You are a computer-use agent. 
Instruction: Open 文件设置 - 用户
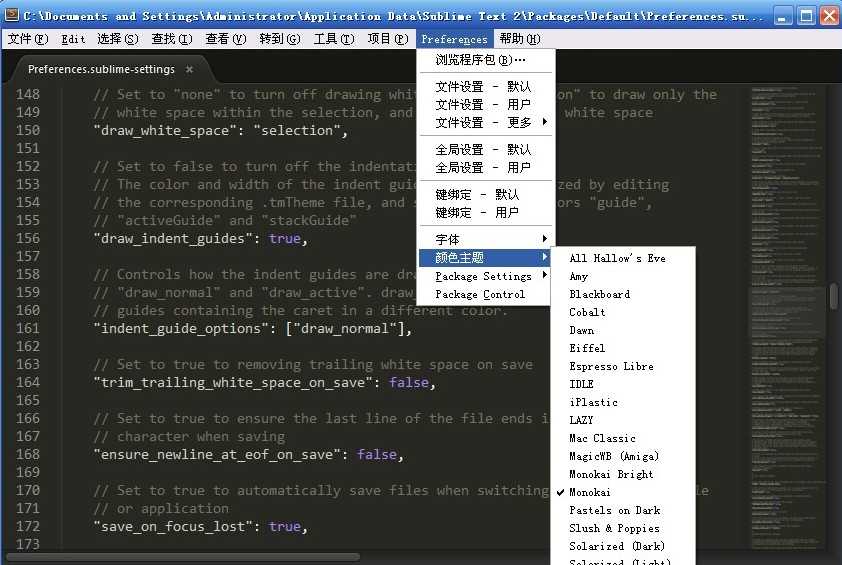pyautogui.click(x=485, y=105)
